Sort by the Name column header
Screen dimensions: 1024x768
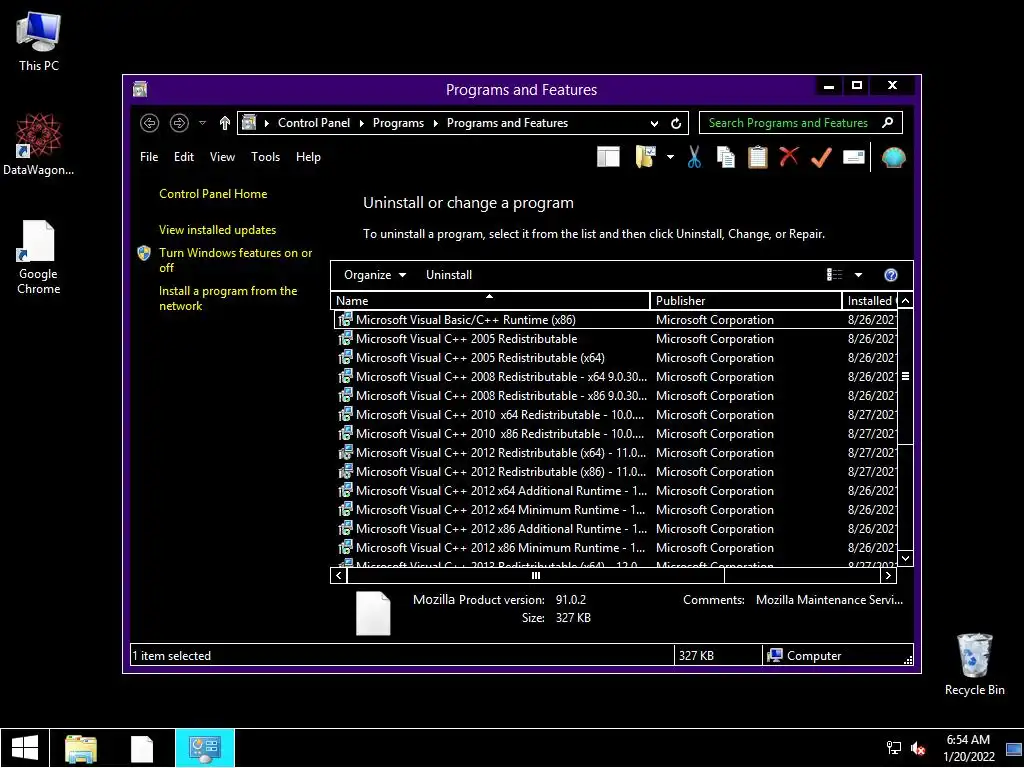pos(490,300)
